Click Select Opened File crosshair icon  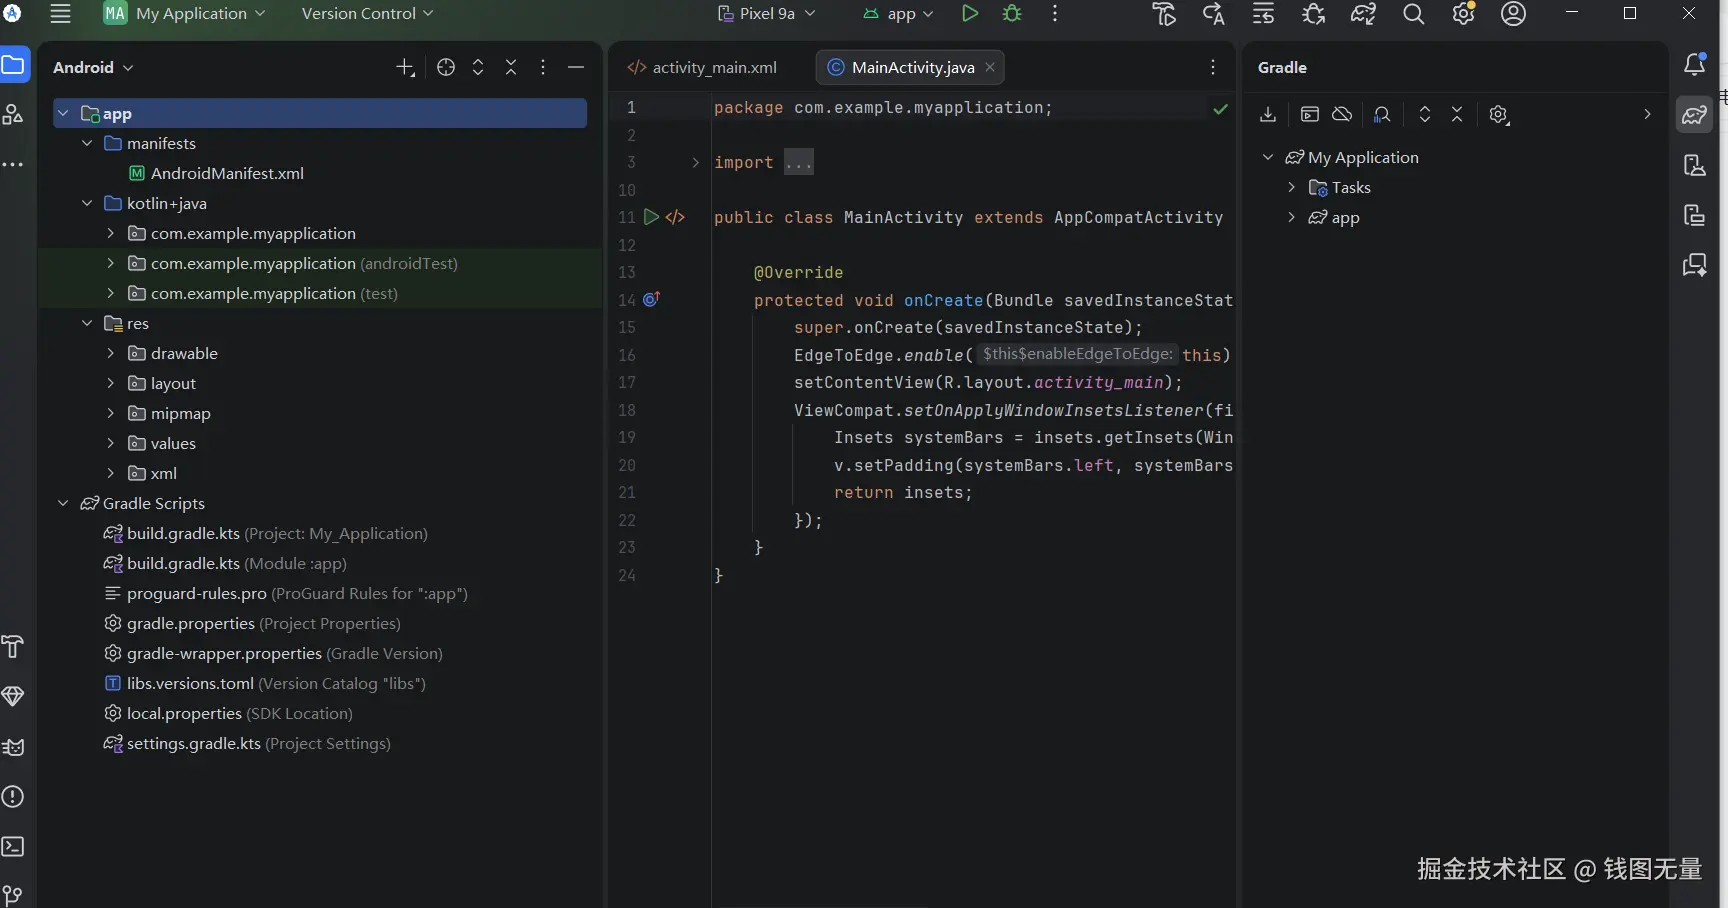pos(446,67)
